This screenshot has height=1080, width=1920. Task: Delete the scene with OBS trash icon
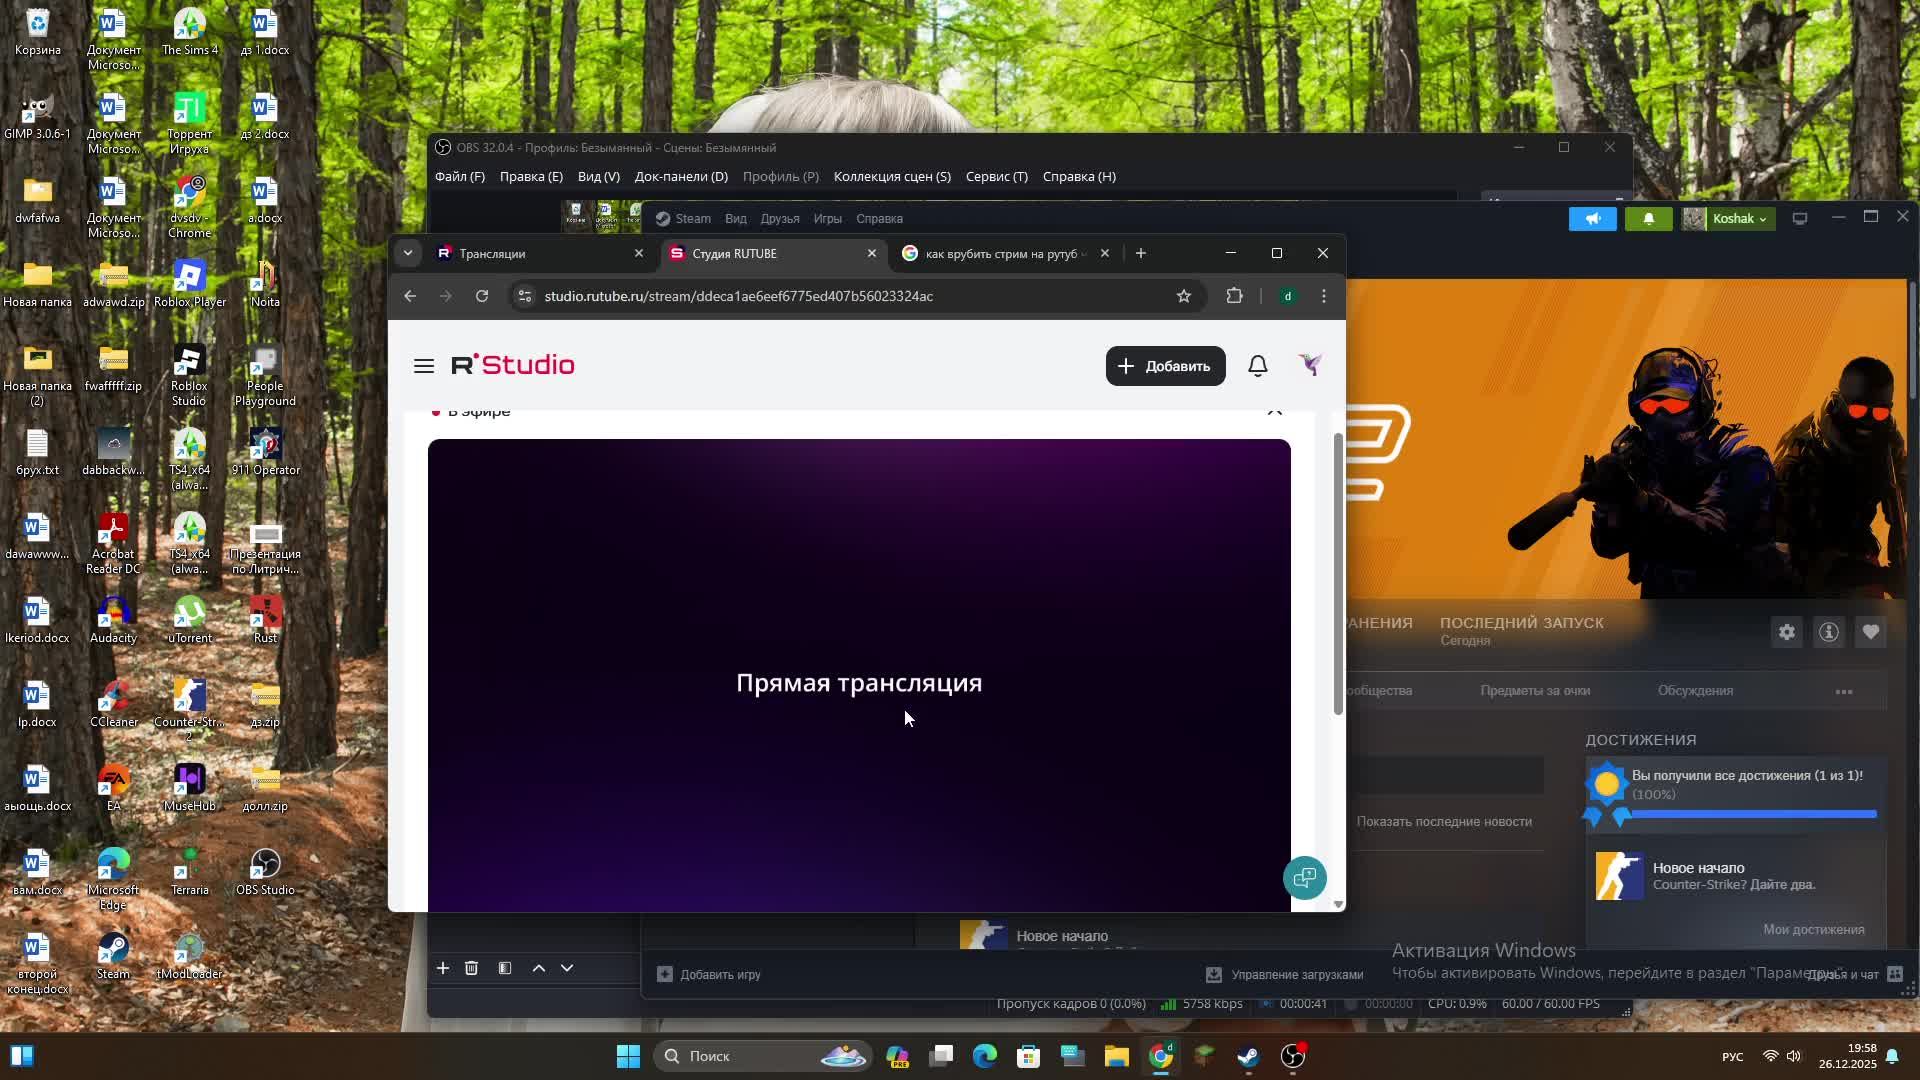pyautogui.click(x=471, y=968)
